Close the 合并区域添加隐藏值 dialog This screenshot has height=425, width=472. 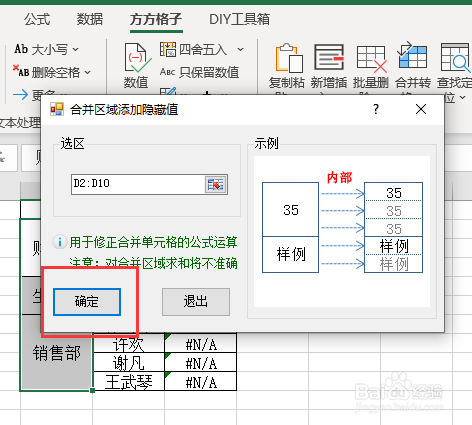[x=421, y=109]
